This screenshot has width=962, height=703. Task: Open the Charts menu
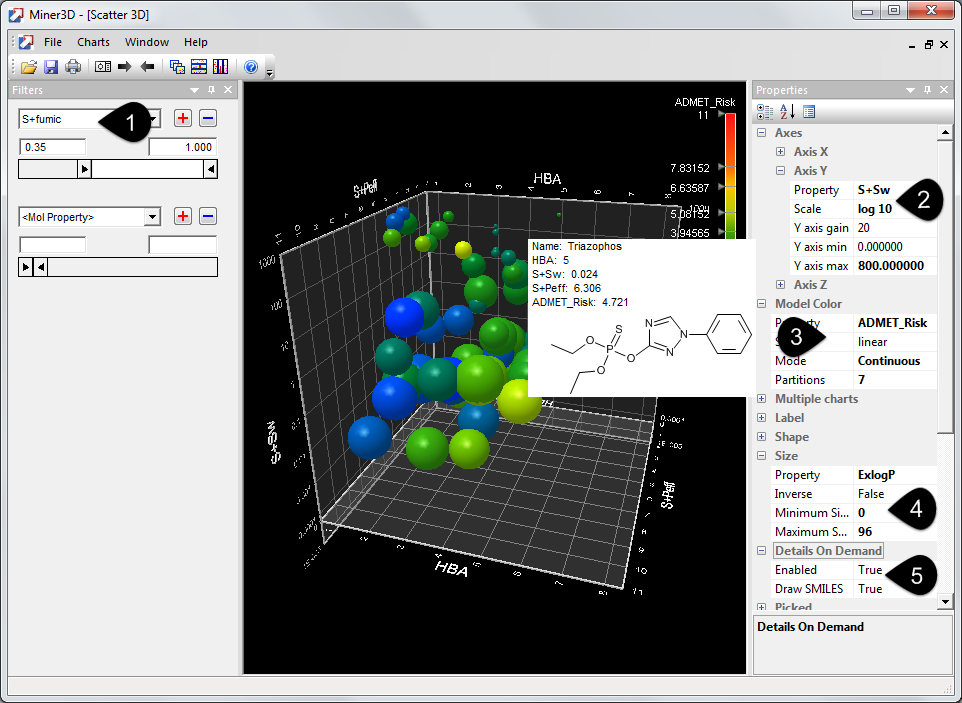[x=93, y=42]
